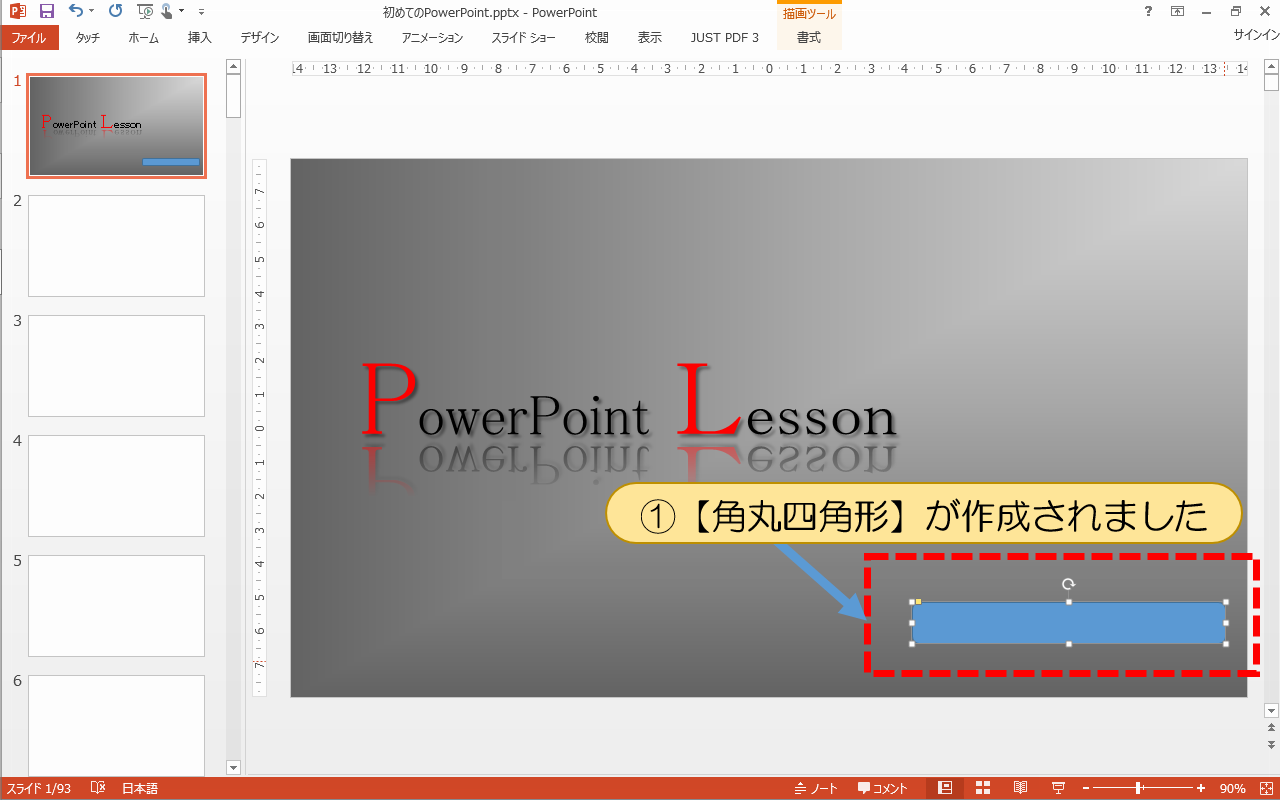Save the presentation with the floppy icon
The width and height of the screenshot is (1280, 800).
tap(46, 12)
